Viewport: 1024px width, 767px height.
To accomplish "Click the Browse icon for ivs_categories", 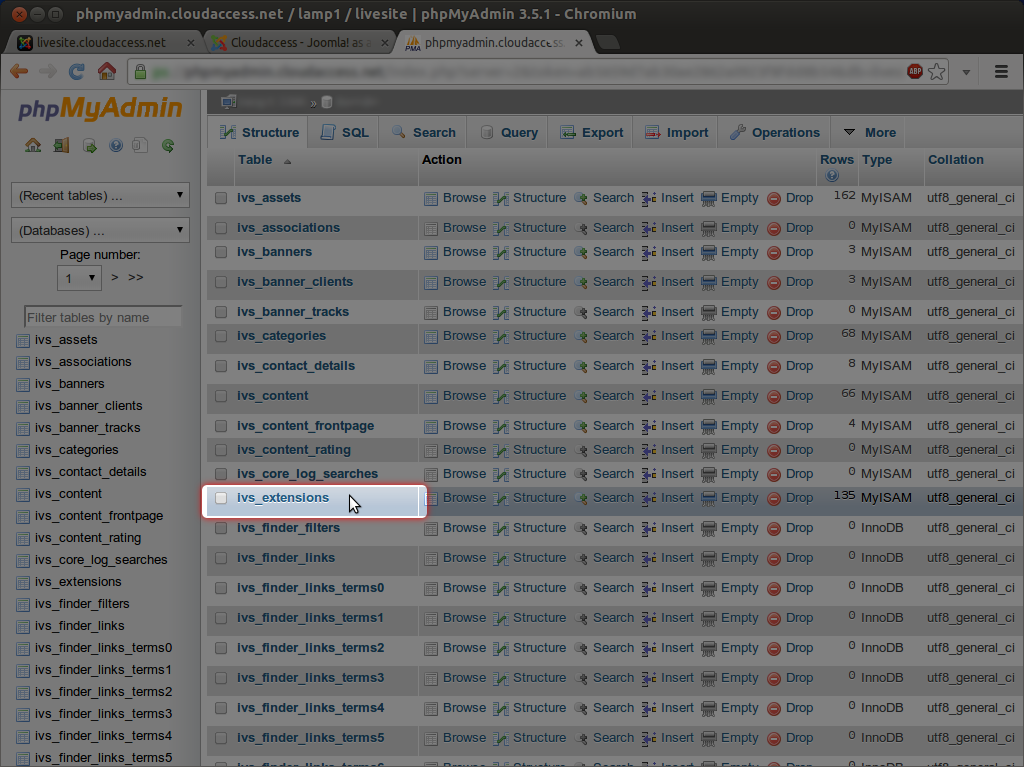I will point(430,336).
